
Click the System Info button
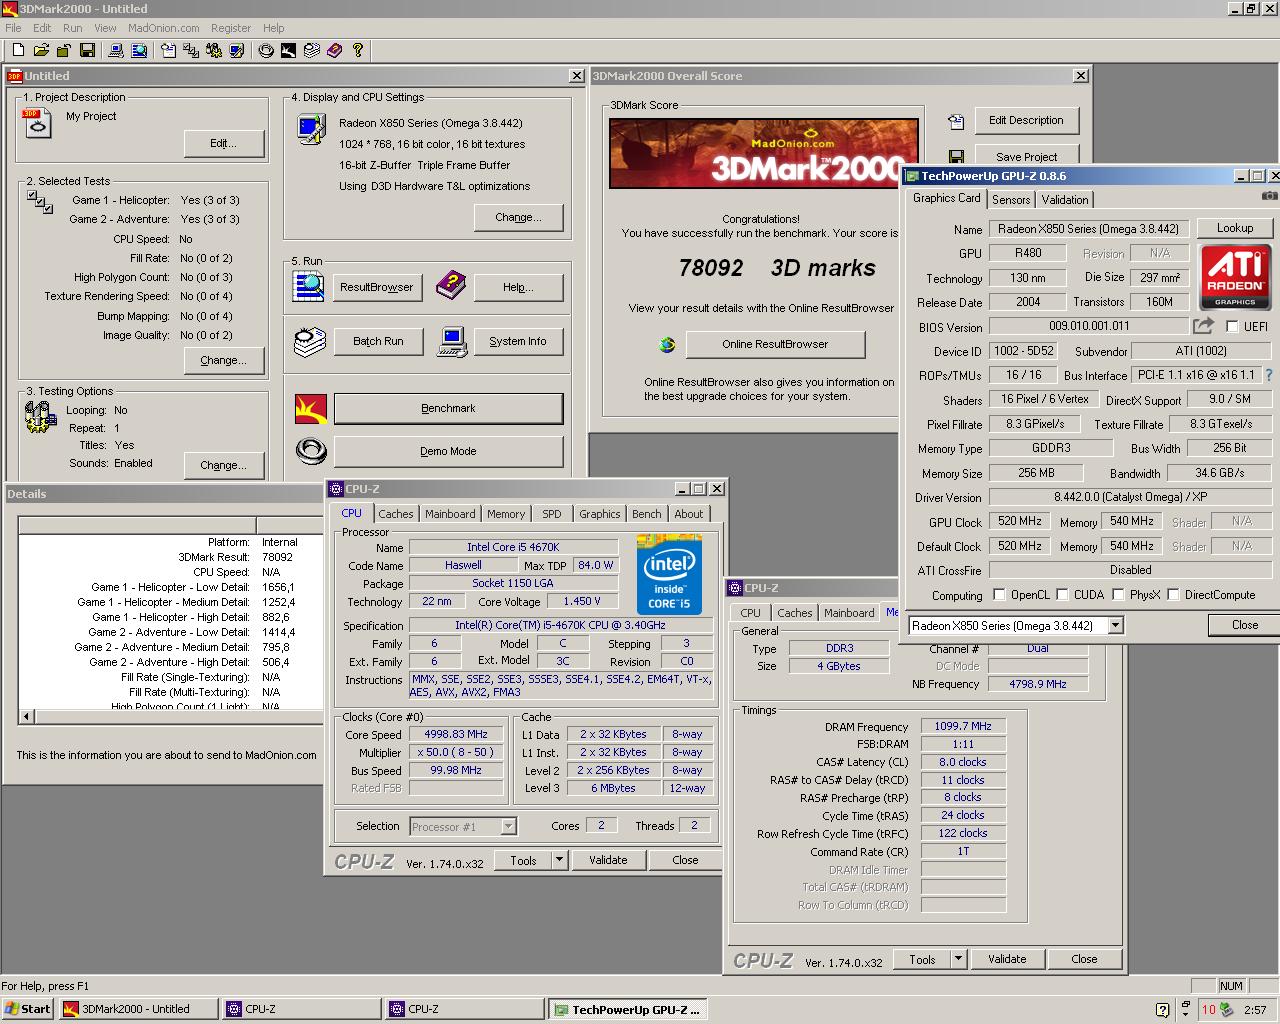(518, 341)
